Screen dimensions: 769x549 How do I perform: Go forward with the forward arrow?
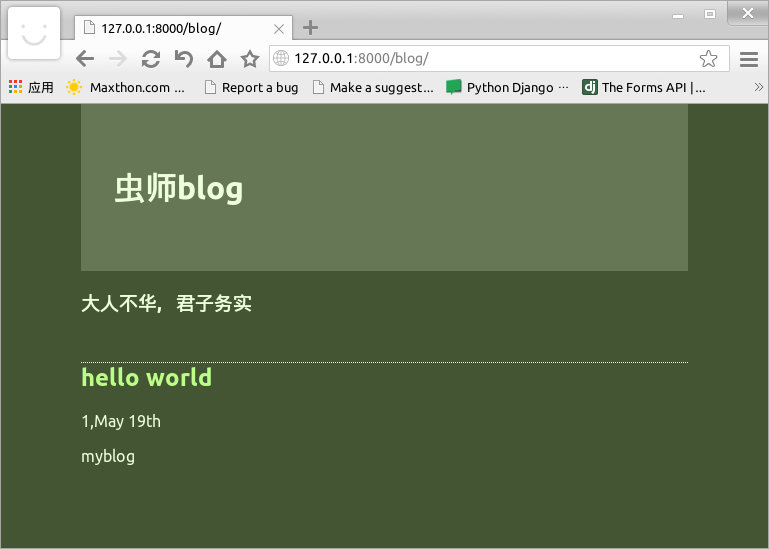[118, 58]
